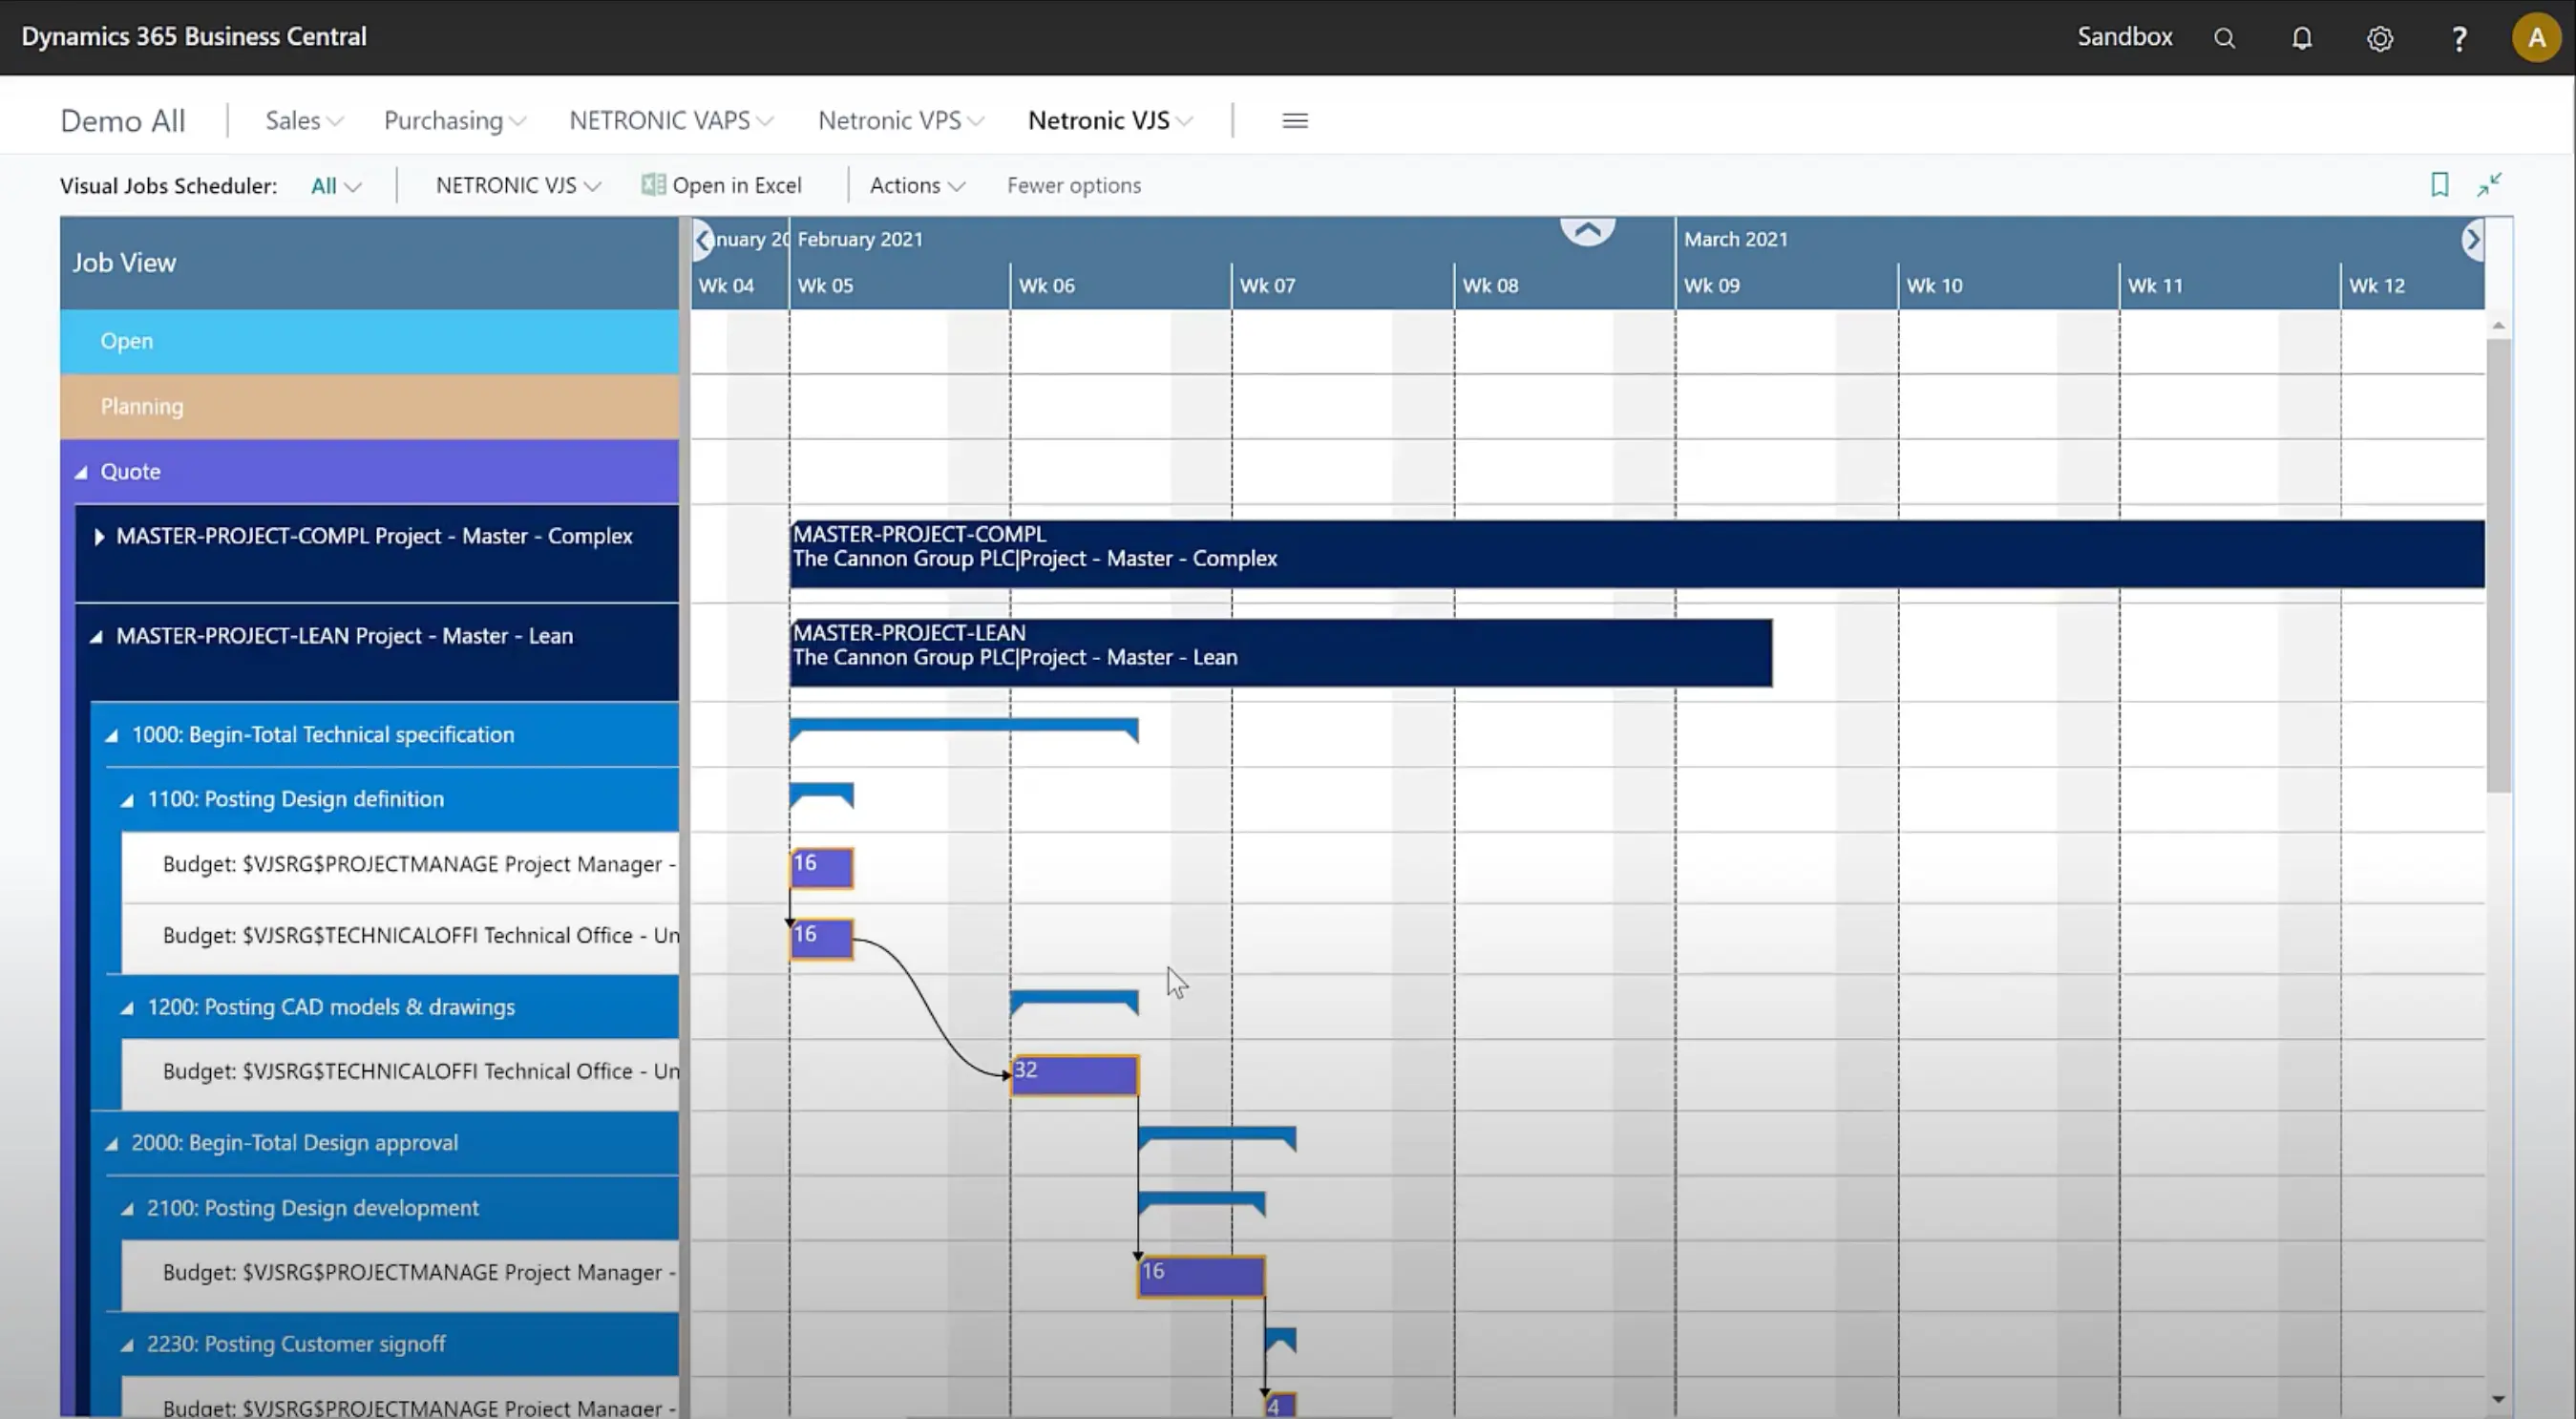Open user account avatar A
Viewport: 2576px width, 1419px height.
[2536, 37]
